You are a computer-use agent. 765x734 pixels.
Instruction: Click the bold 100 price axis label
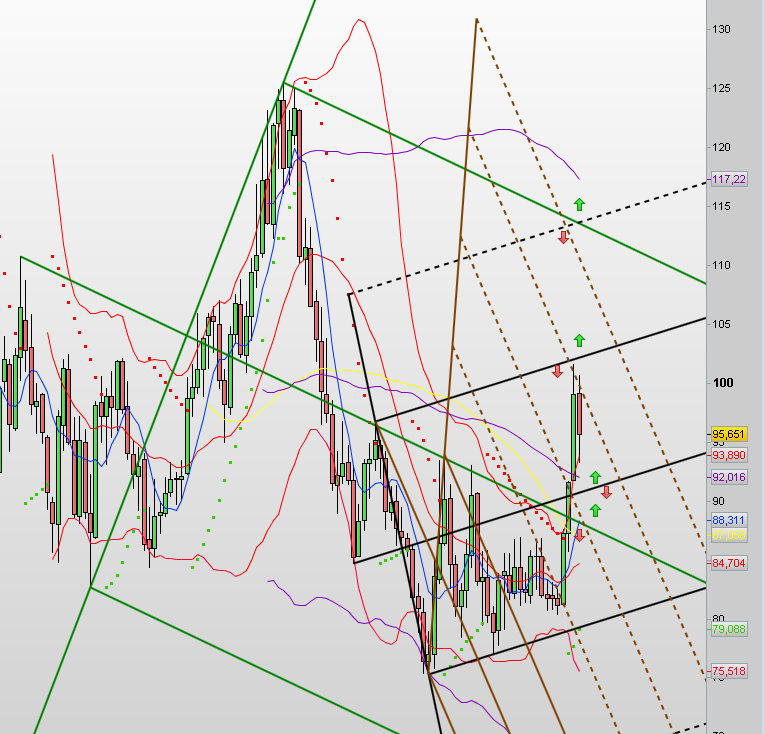[723, 383]
